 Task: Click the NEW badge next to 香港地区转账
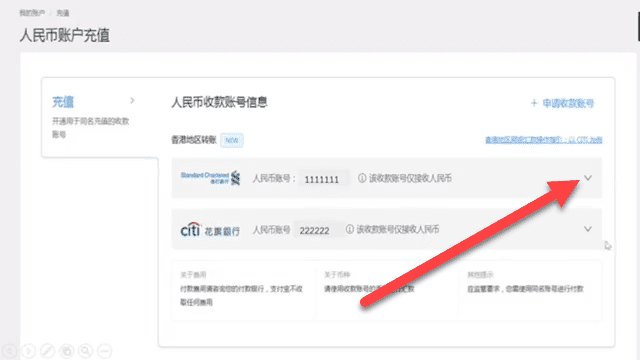click(232, 140)
